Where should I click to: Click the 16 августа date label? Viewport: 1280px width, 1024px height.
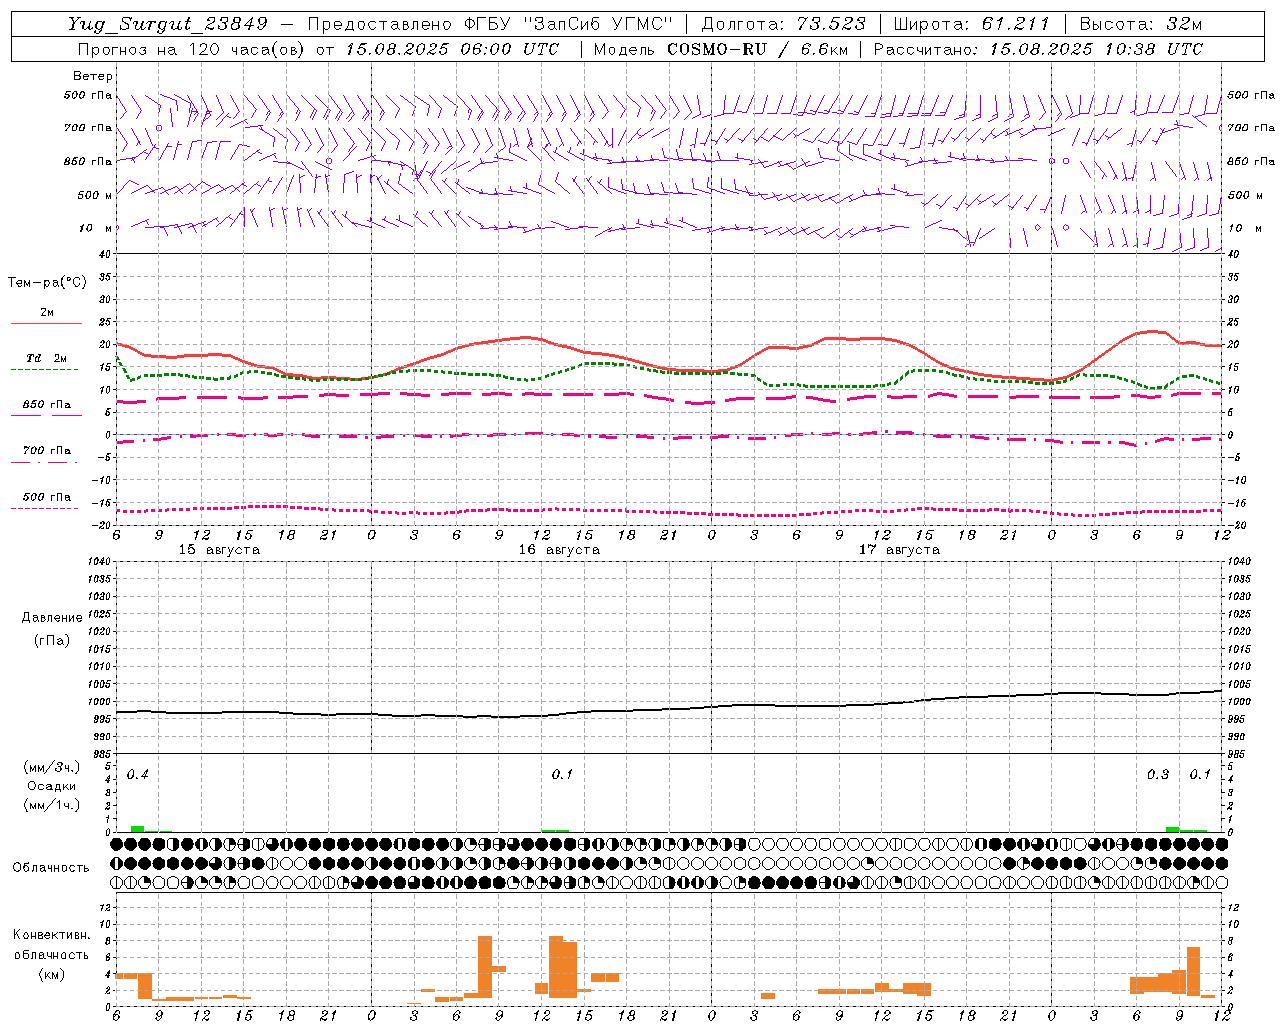559,550
